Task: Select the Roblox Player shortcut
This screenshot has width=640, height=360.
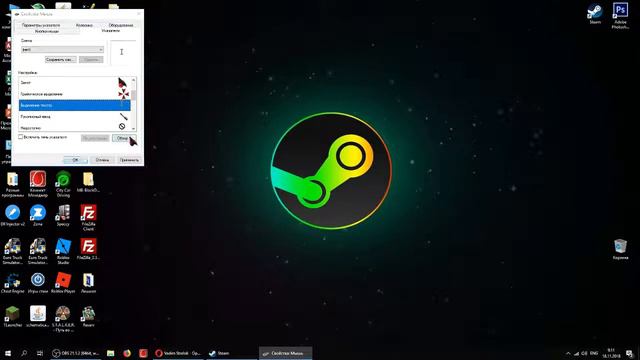Action: [63, 283]
